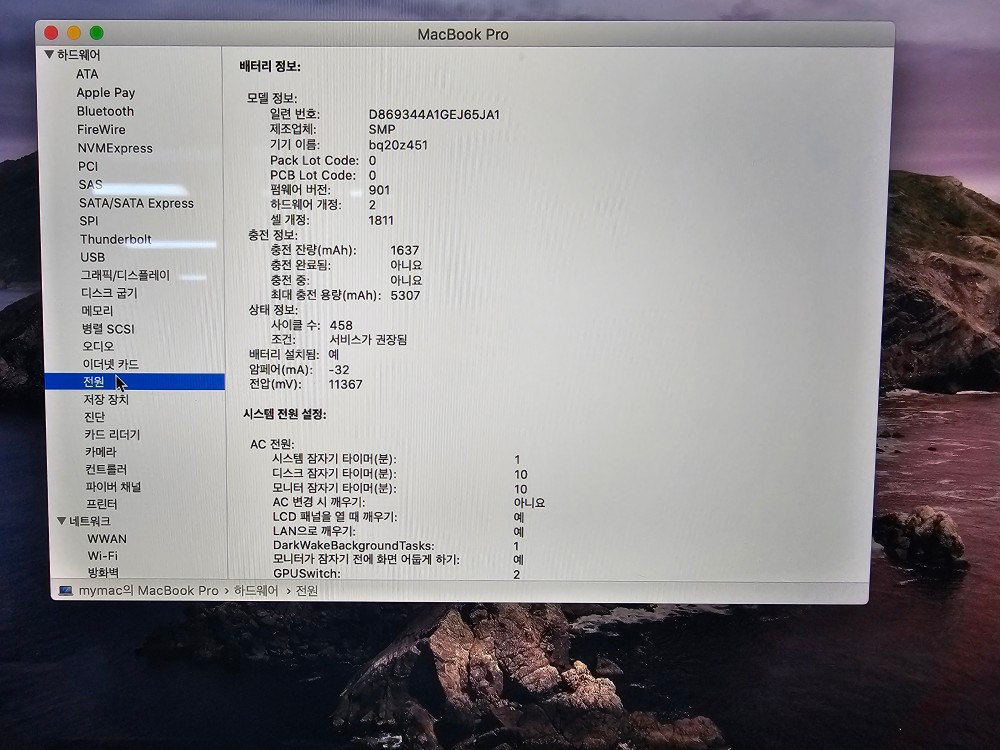1000x750 pixels.
Task: Collapse the 하드웨어 section triangle
Action: click(x=49, y=55)
